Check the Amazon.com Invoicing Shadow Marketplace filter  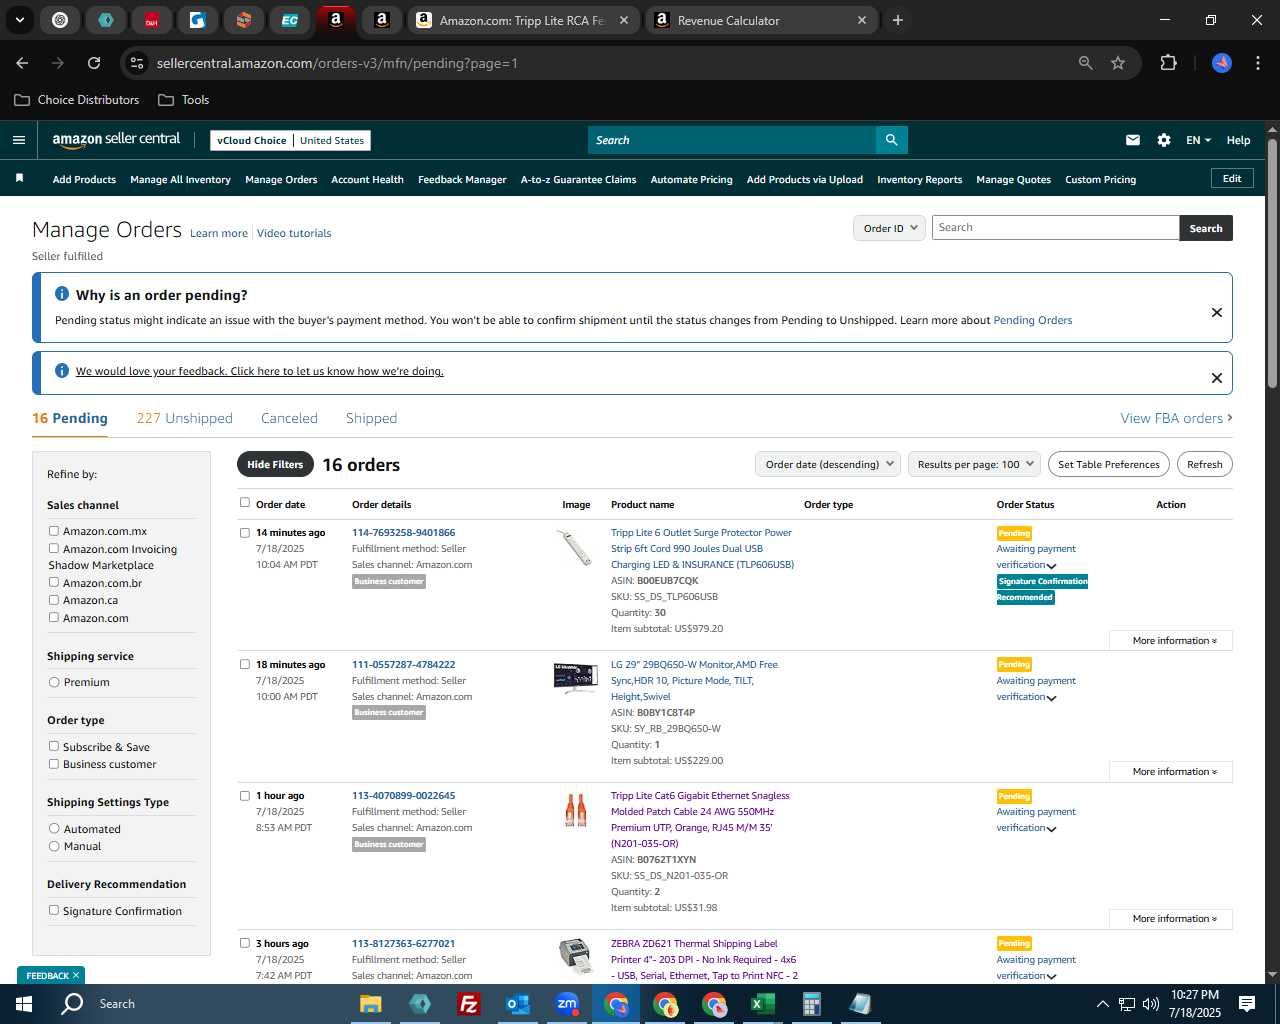tap(54, 548)
